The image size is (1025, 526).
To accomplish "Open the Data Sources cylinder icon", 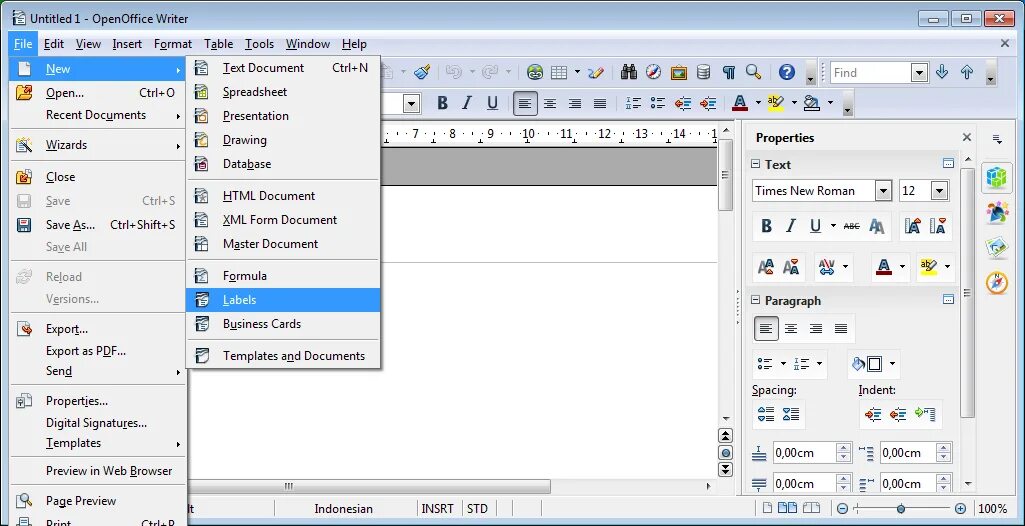I will pyautogui.click(x=703, y=72).
